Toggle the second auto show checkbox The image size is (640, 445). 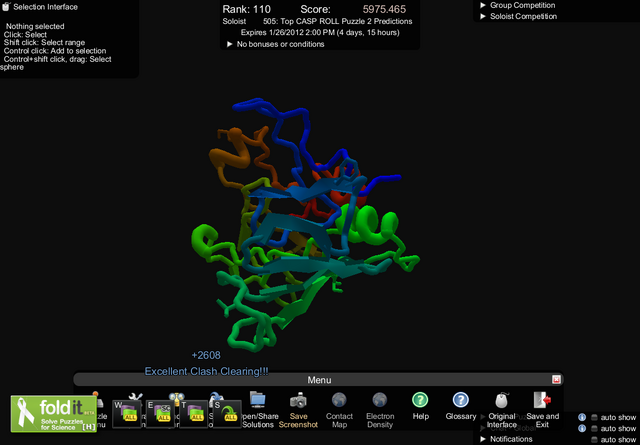click(x=594, y=428)
